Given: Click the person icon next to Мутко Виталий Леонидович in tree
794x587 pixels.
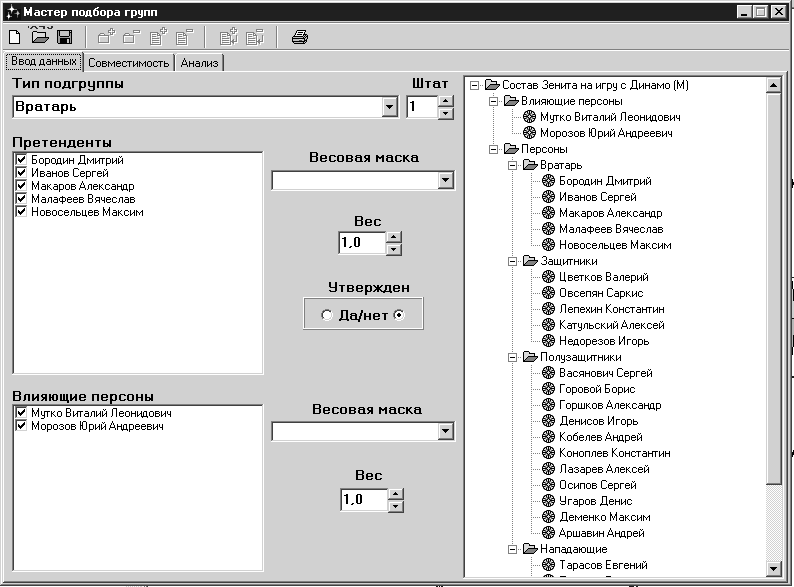Looking at the screenshot, I should pyautogui.click(x=529, y=117).
